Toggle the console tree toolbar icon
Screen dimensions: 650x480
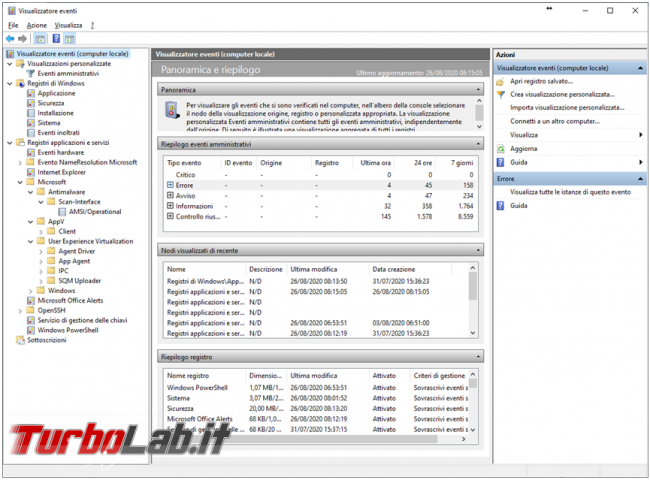point(40,39)
